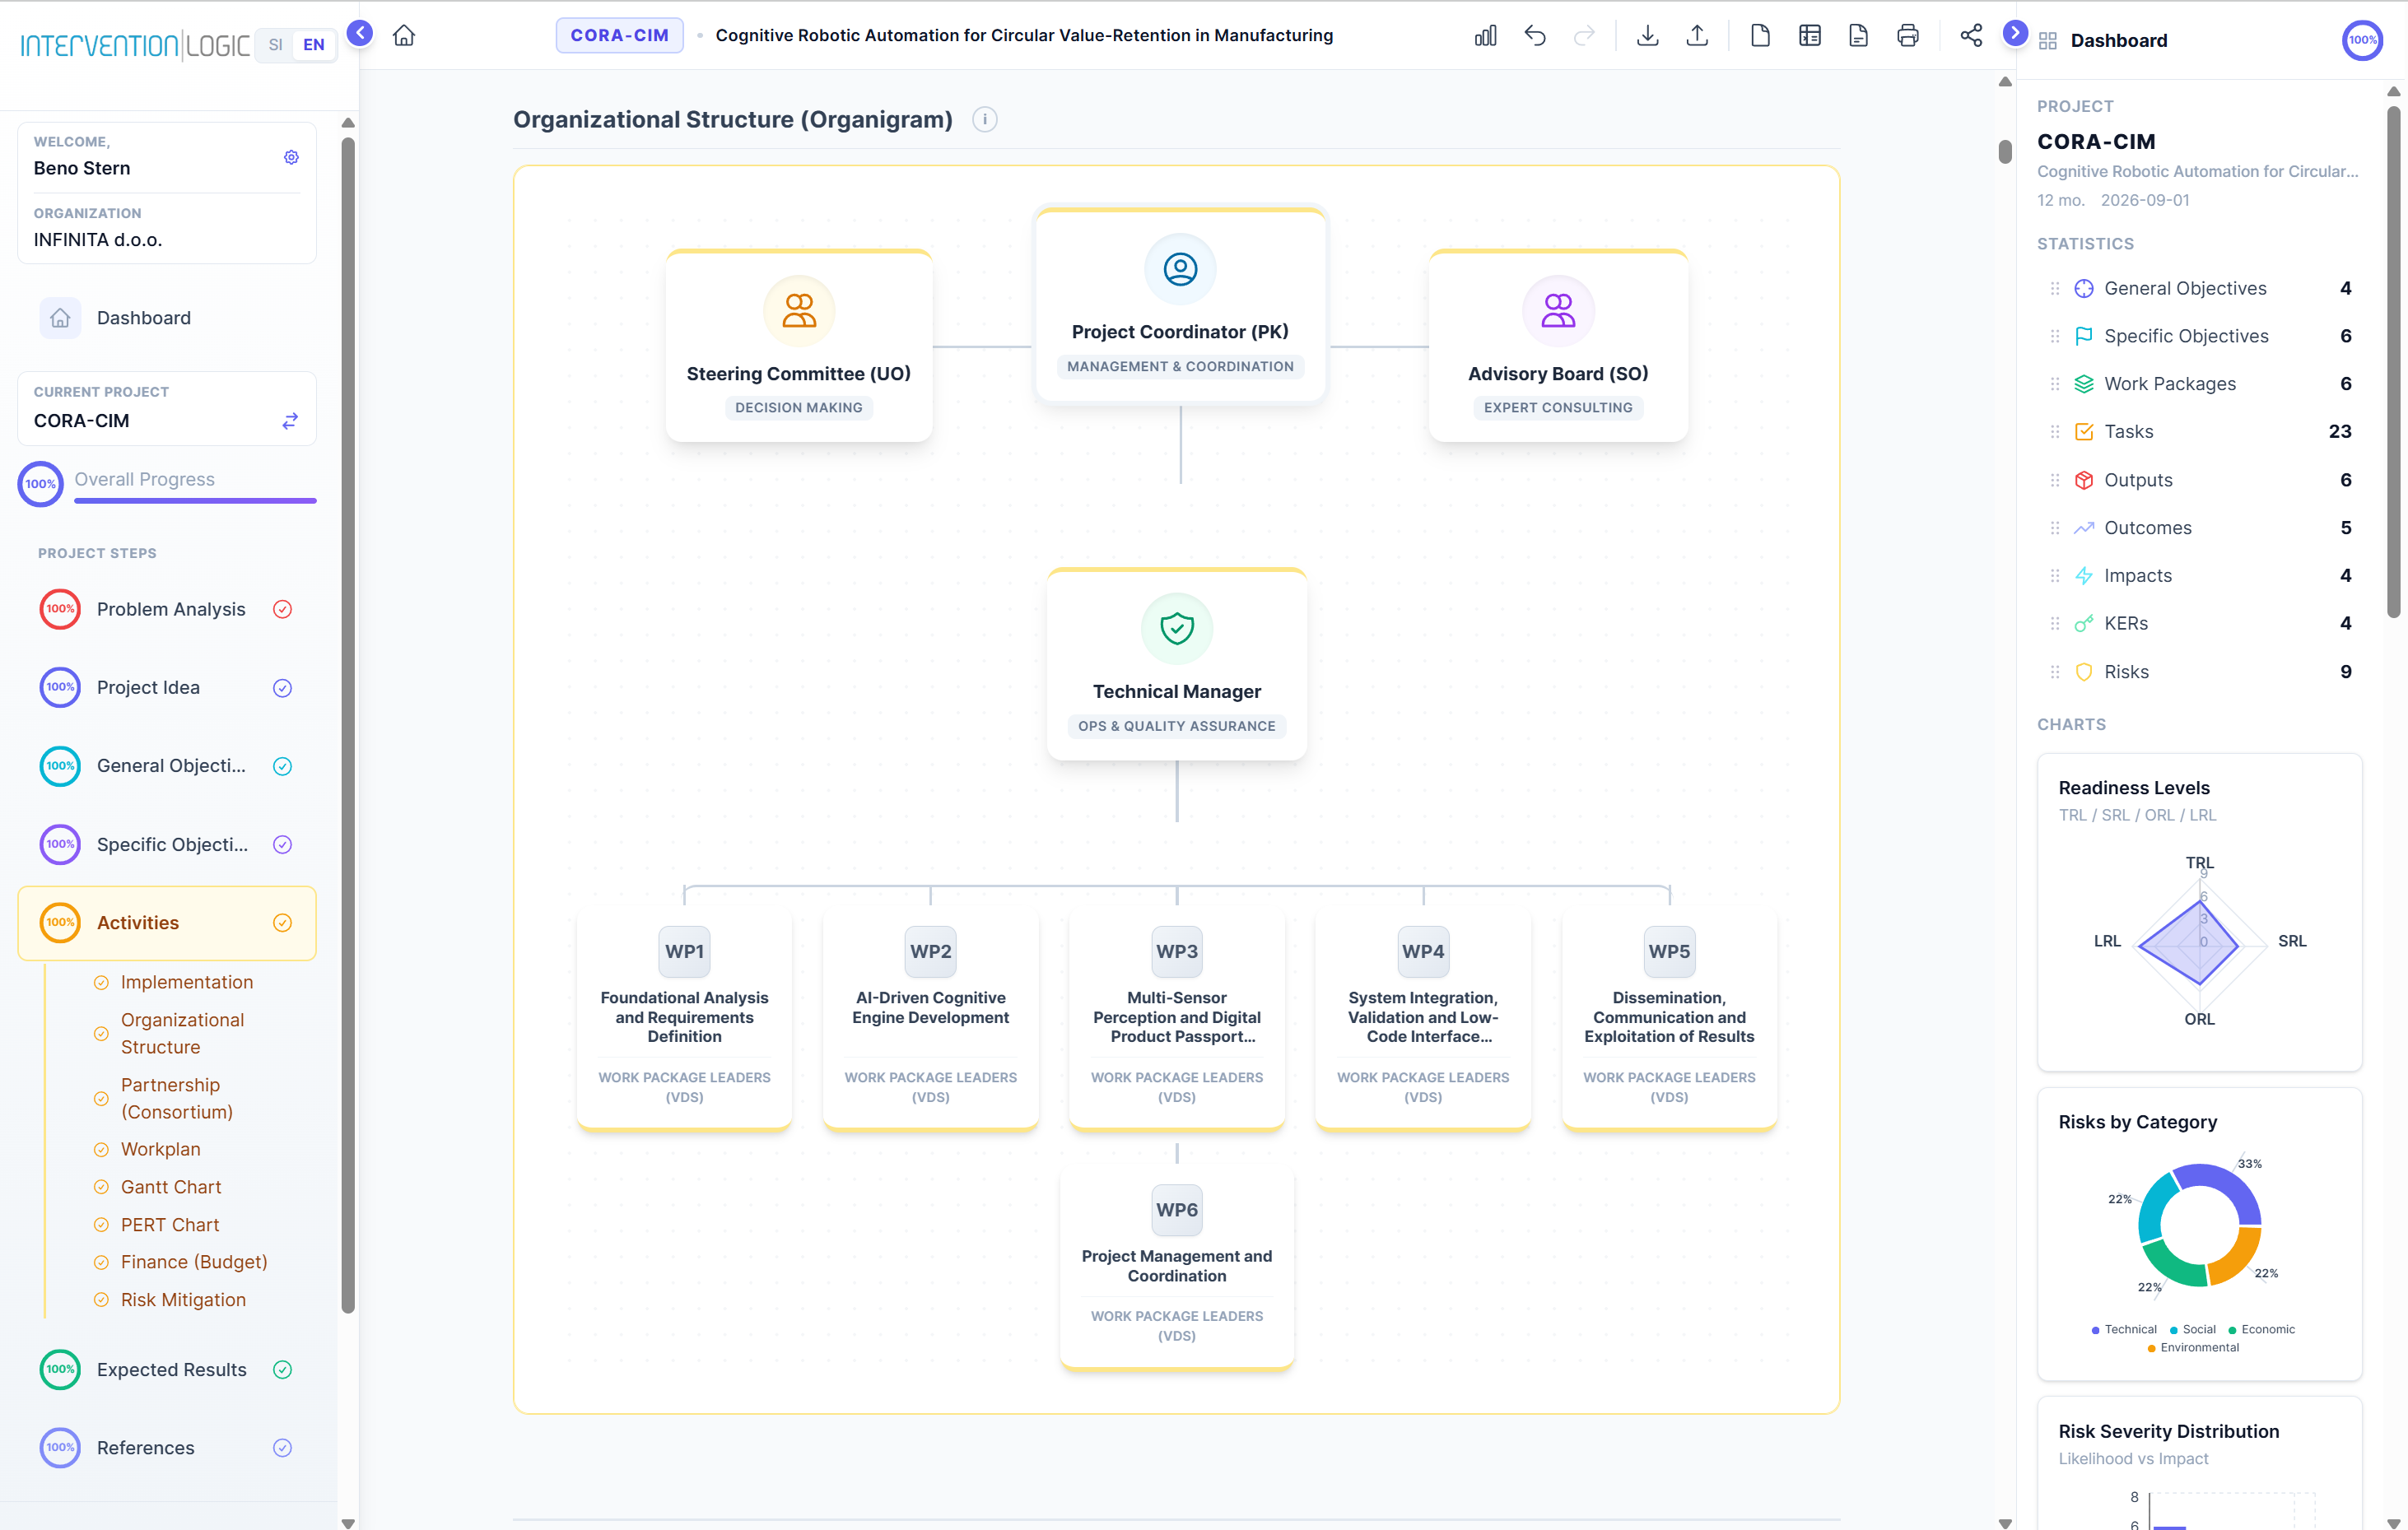Click Technical legend swatch in Risks chart
Screen dimensions: 2408x1530
point(2095,1330)
